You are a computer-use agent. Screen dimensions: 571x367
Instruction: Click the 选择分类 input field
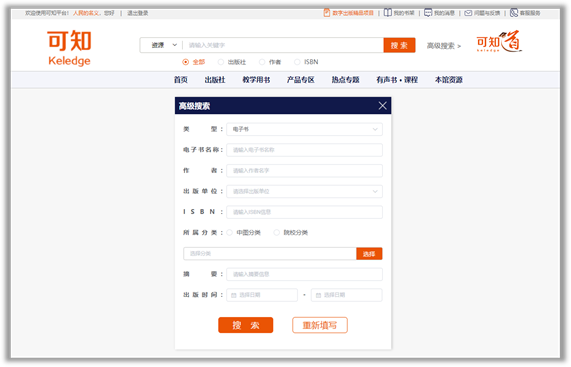tap(270, 254)
